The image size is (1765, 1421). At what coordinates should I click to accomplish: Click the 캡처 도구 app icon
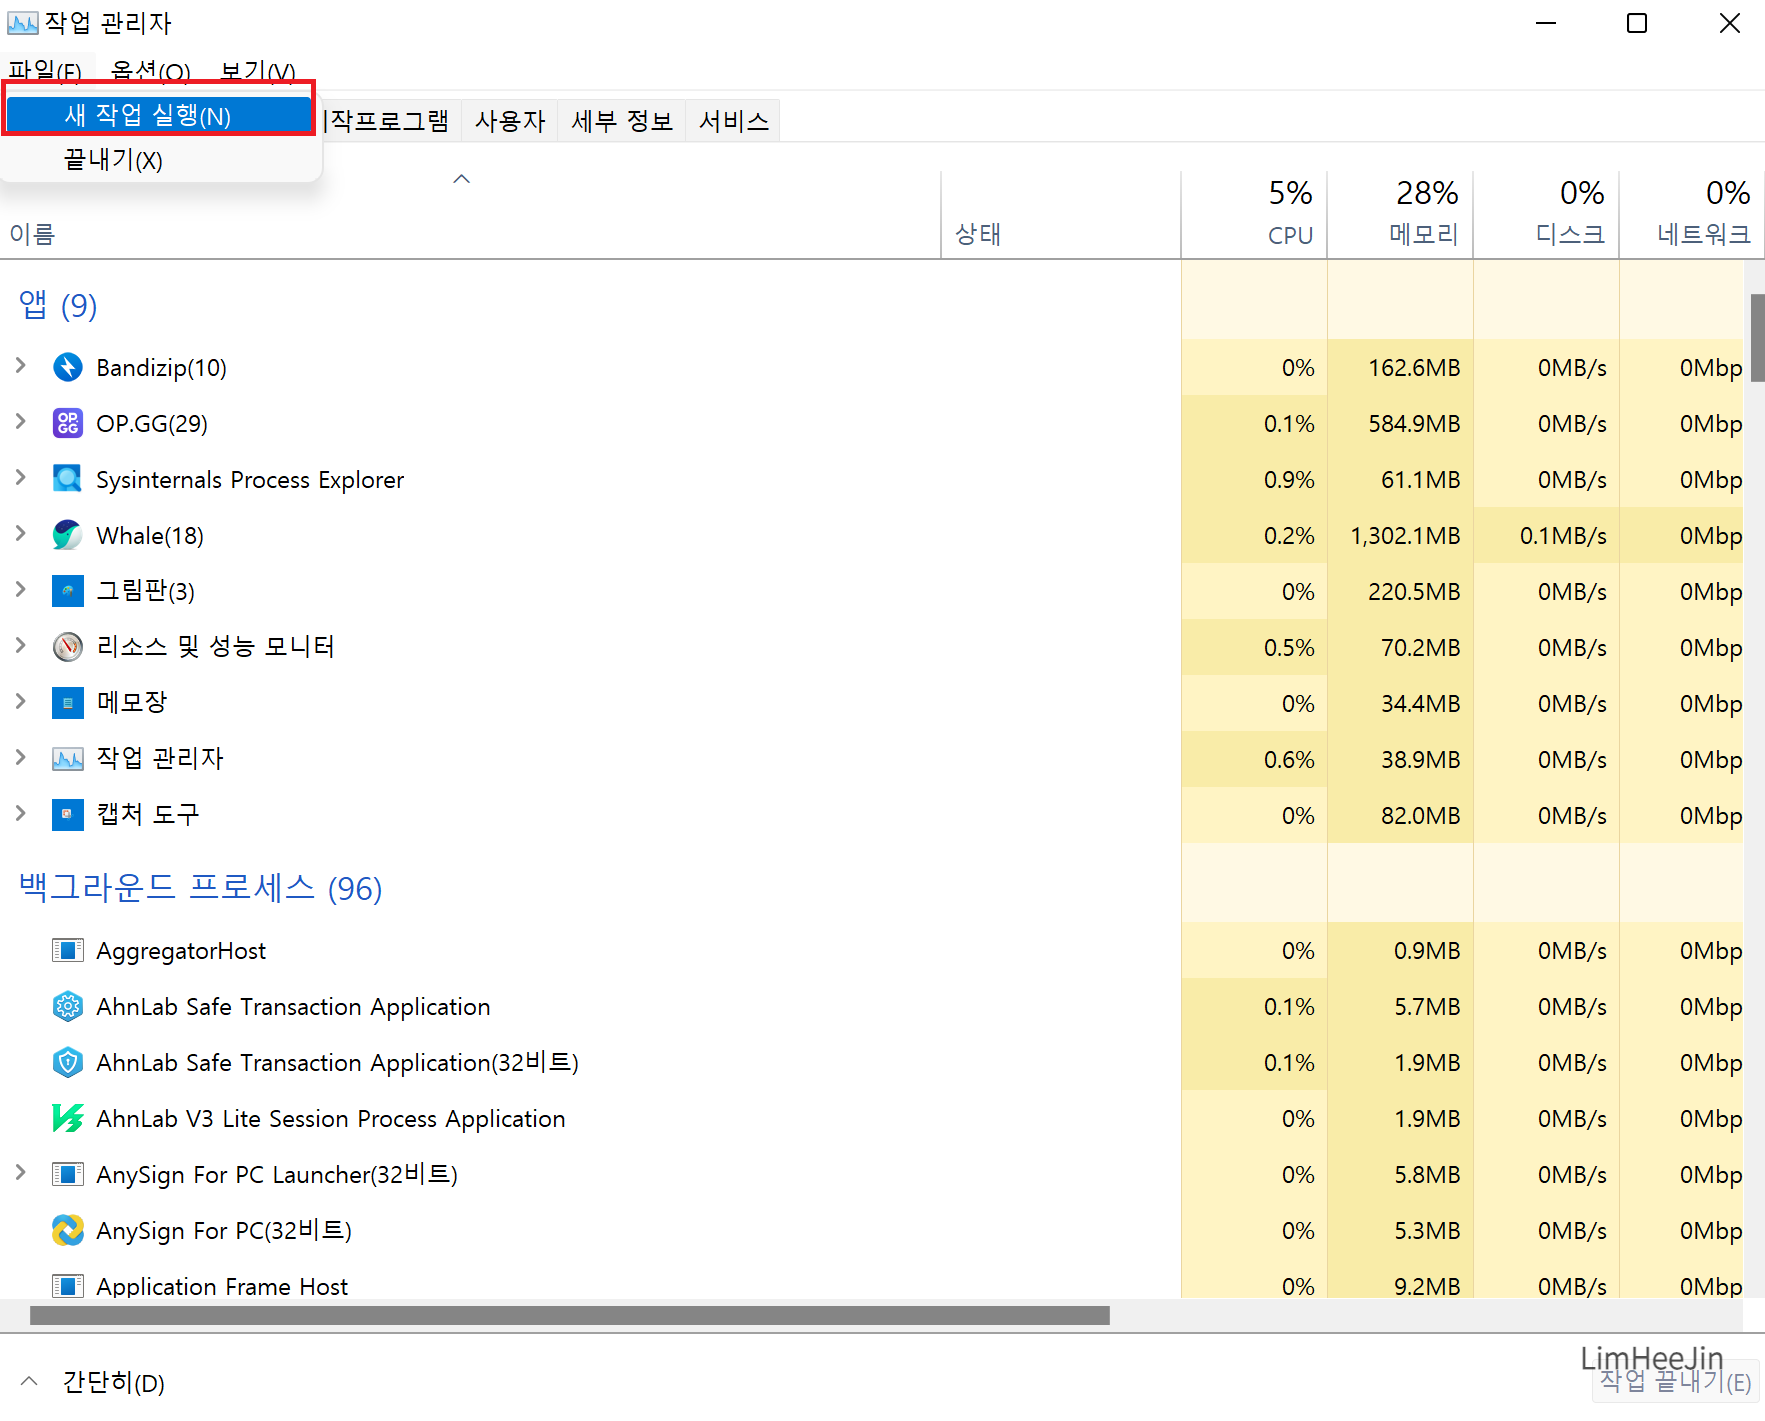(x=68, y=816)
